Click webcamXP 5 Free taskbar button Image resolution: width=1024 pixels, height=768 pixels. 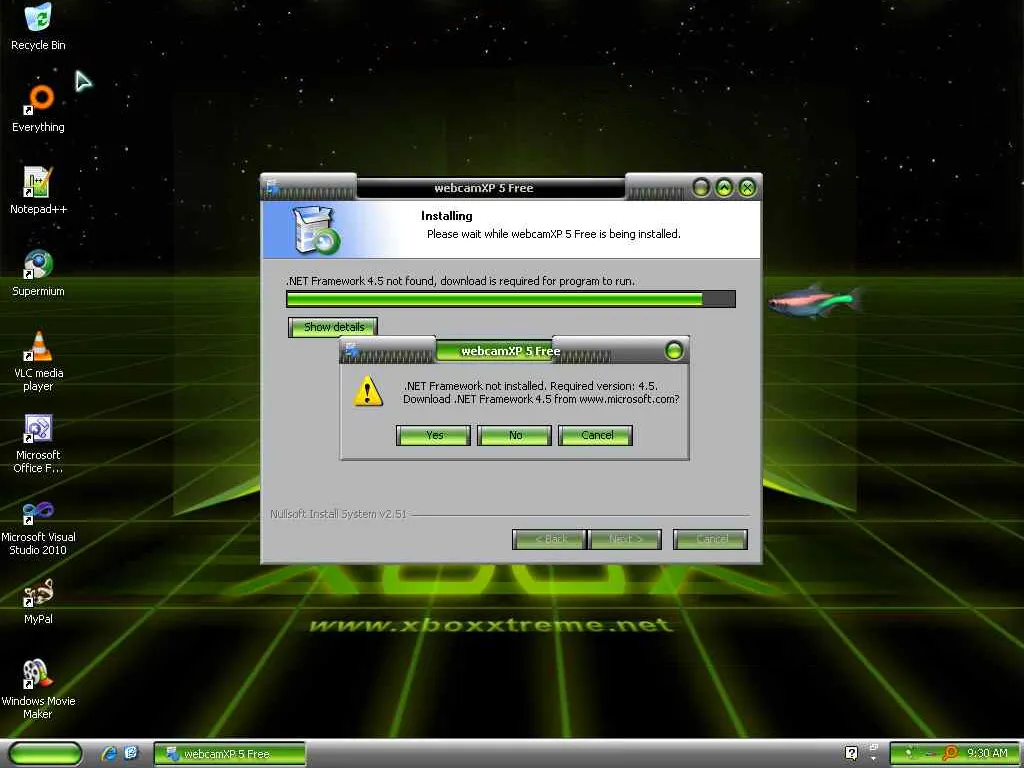[x=229, y=754]
